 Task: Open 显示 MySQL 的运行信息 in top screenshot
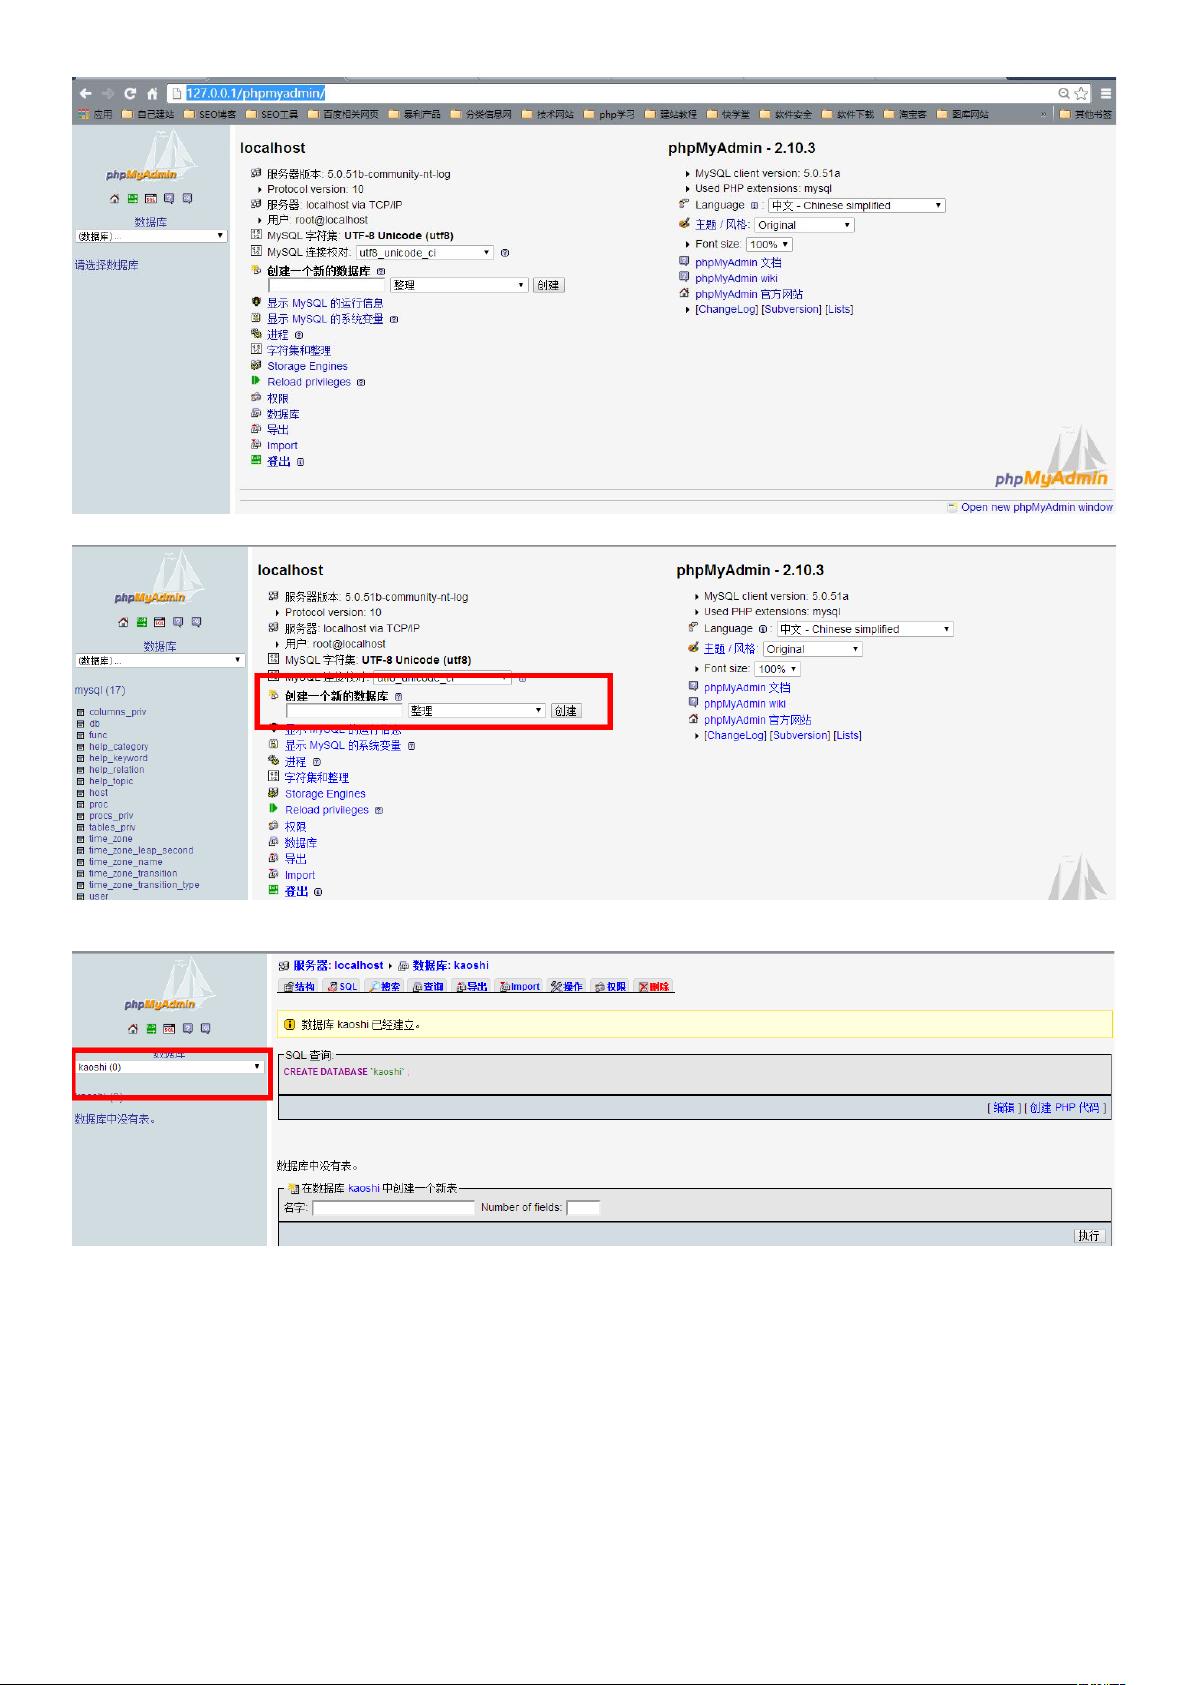click(325, 303)
